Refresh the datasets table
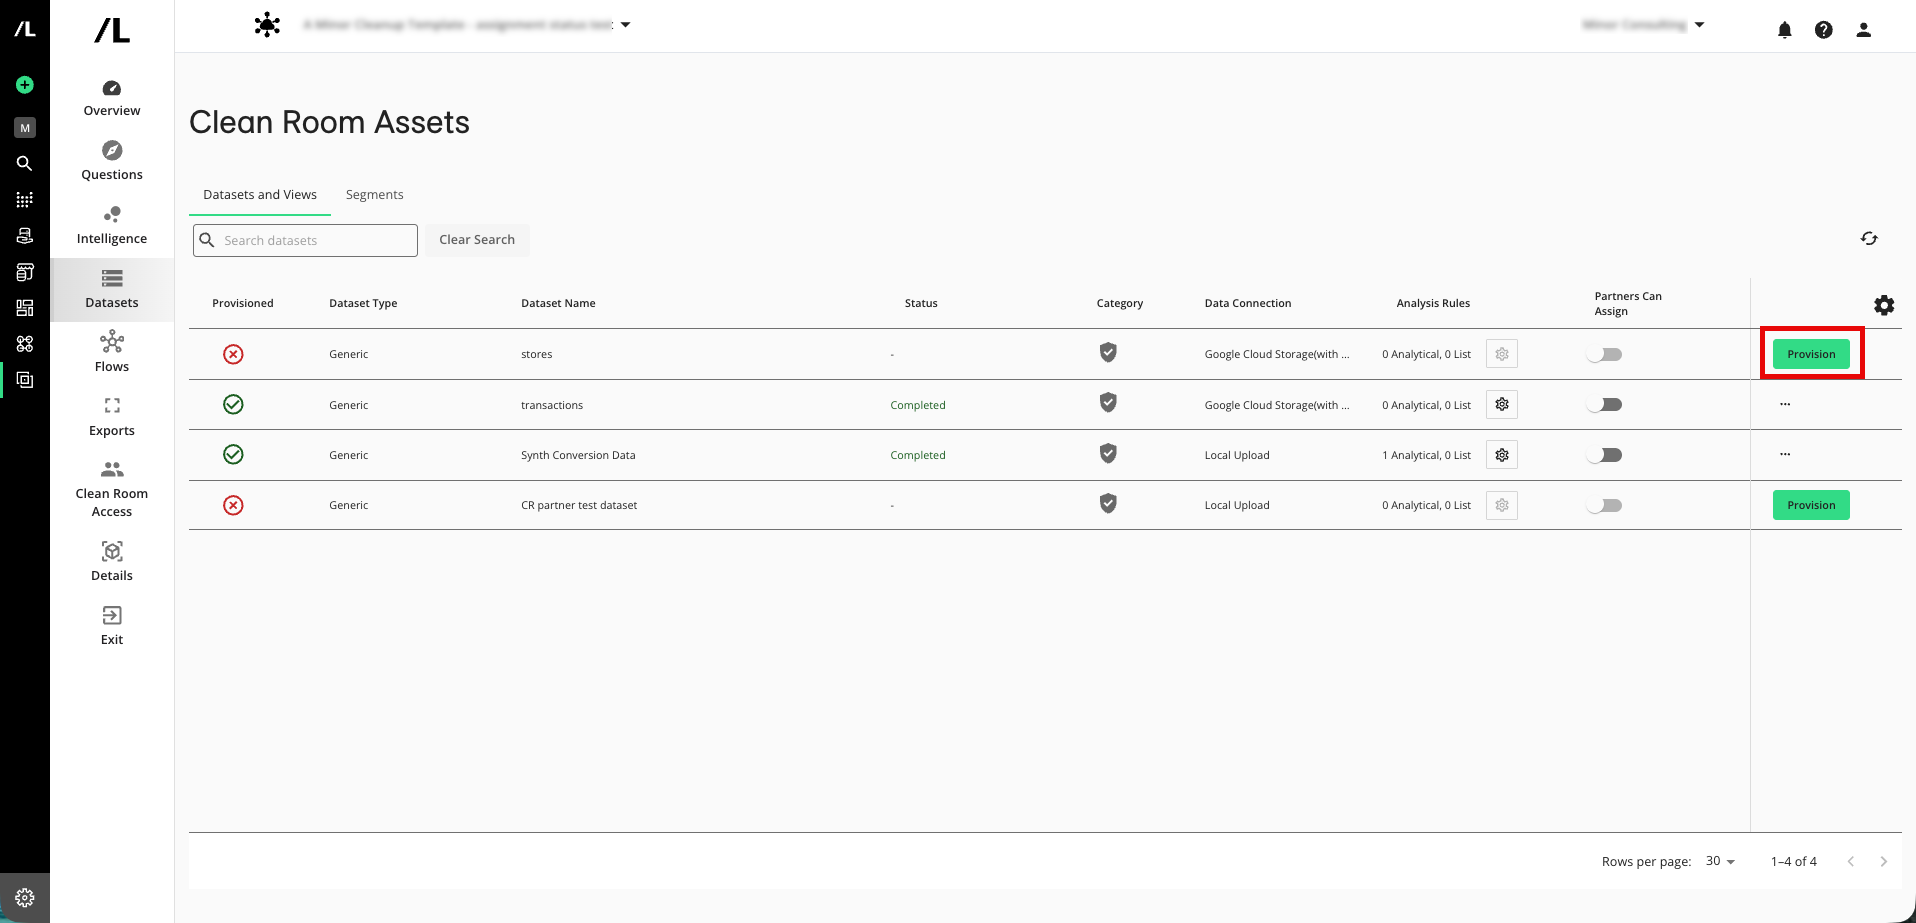Viewport: 1916px width, 923px height. (x=1869, y=238)
